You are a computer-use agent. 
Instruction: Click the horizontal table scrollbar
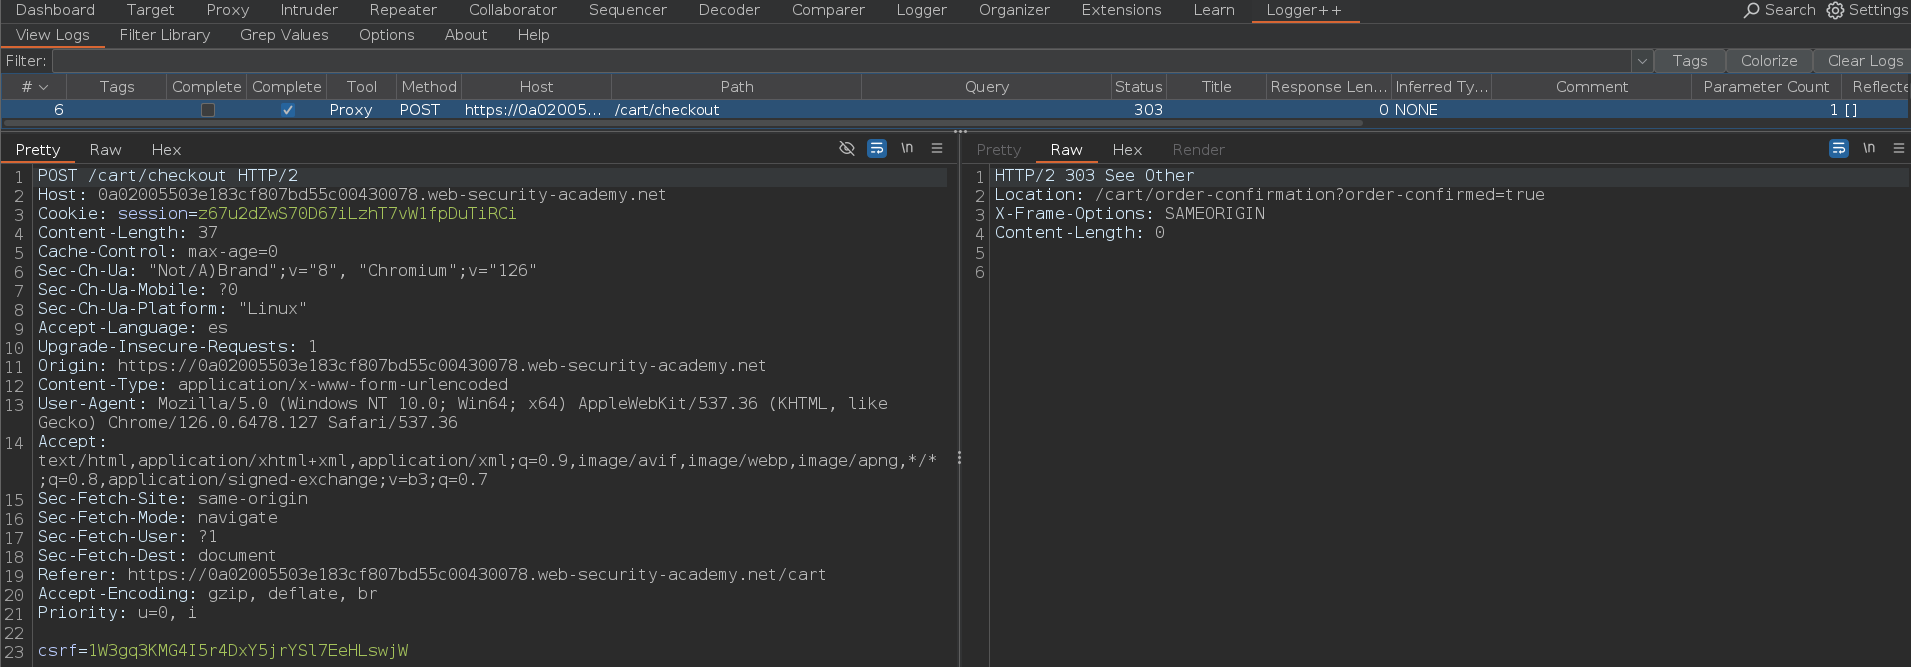pyautogui.click(x=682, y=123)
